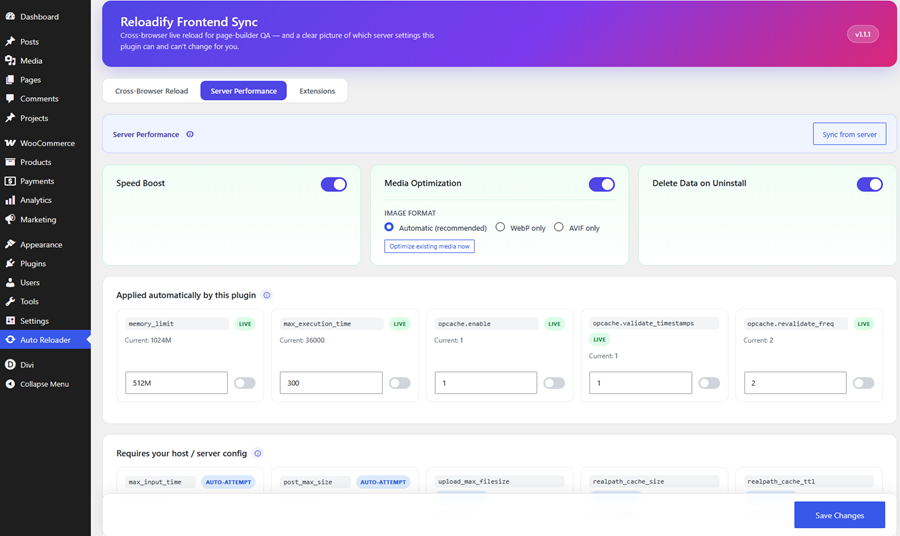Click opcache.enable value input field
The height and width of the screenshot is (536, 900).
[486, 383]
